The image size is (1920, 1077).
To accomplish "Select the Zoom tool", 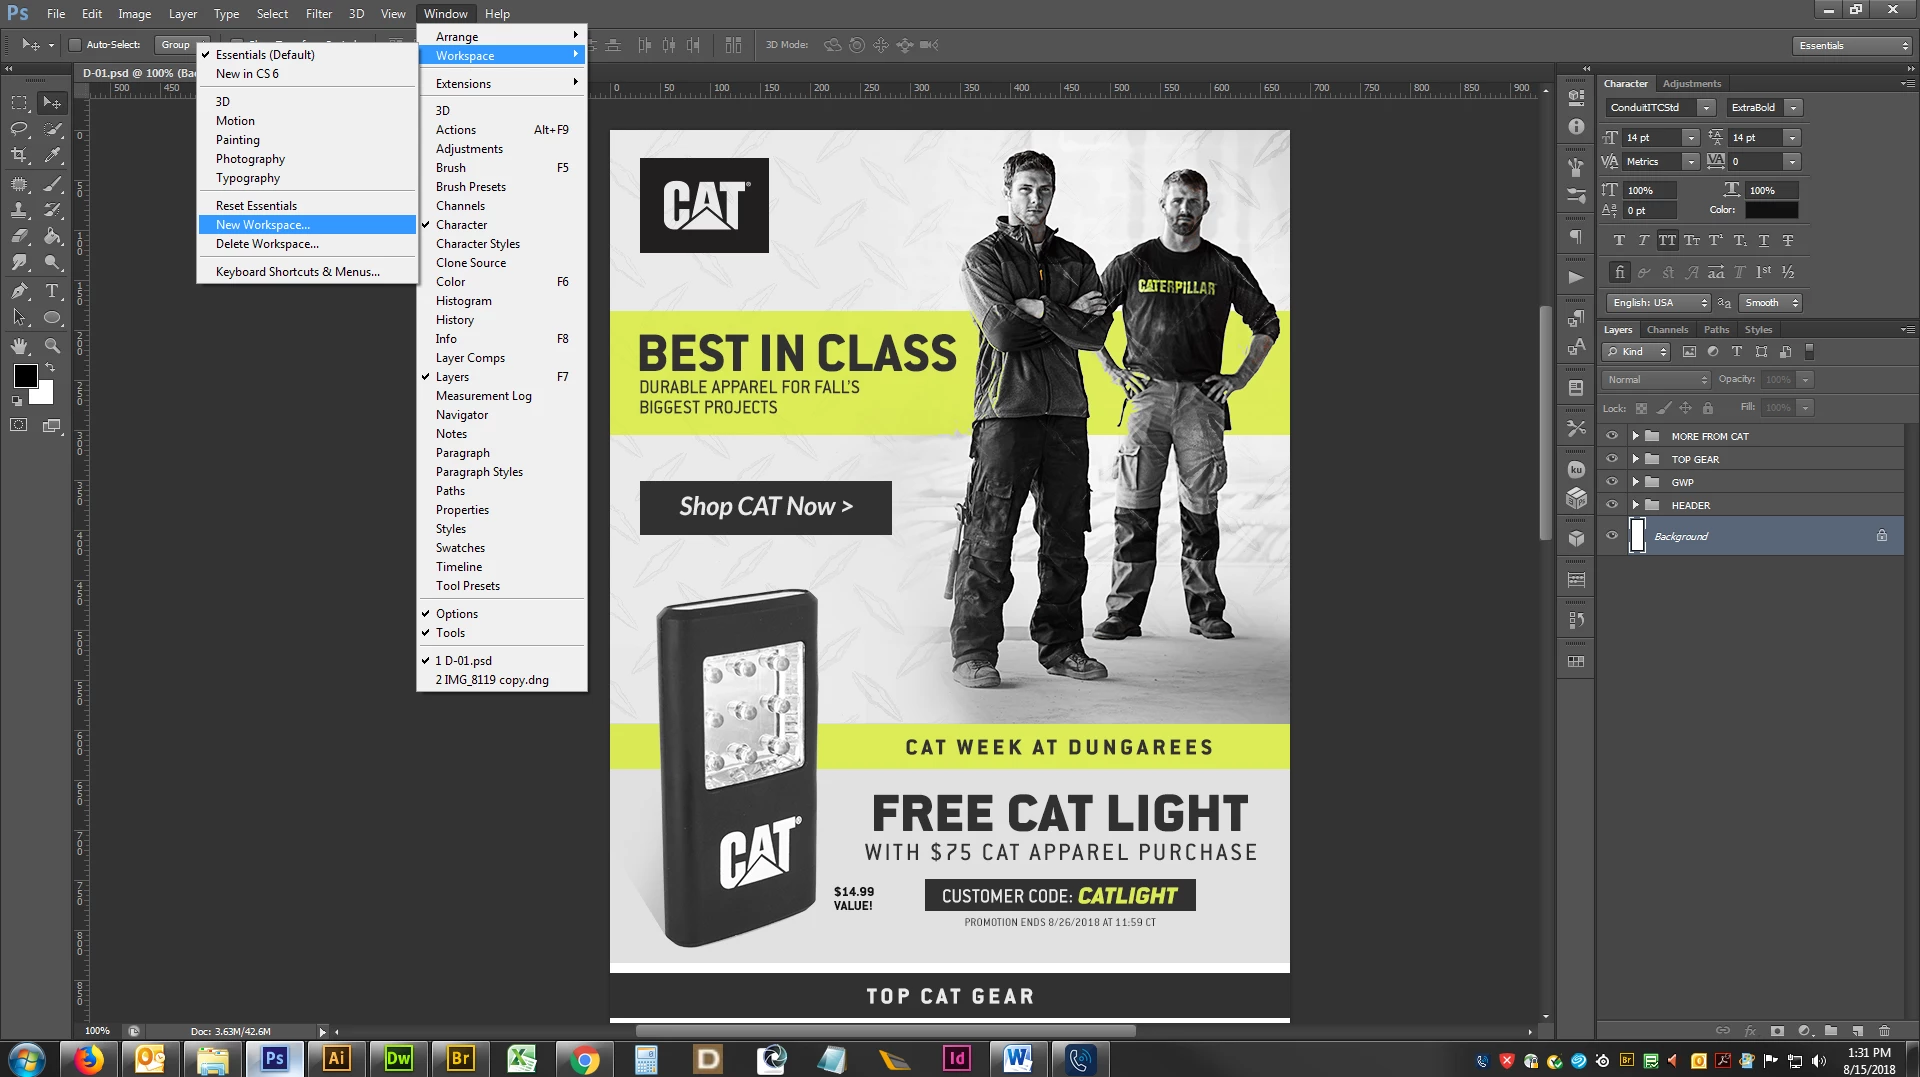I will click(52, 346).
